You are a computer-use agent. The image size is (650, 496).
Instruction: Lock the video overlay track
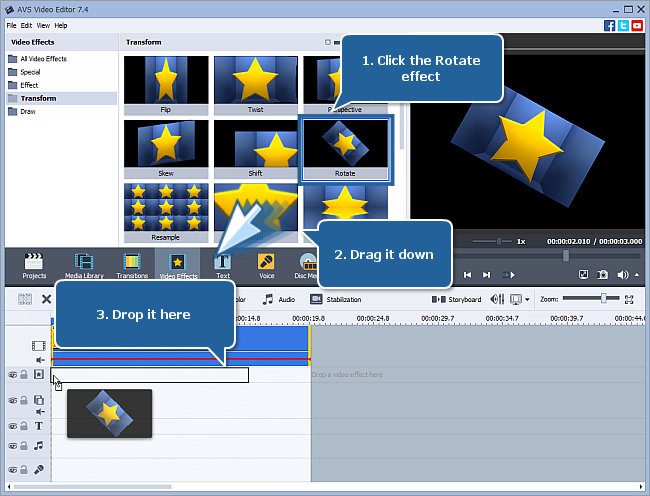[x=24, y=400]
